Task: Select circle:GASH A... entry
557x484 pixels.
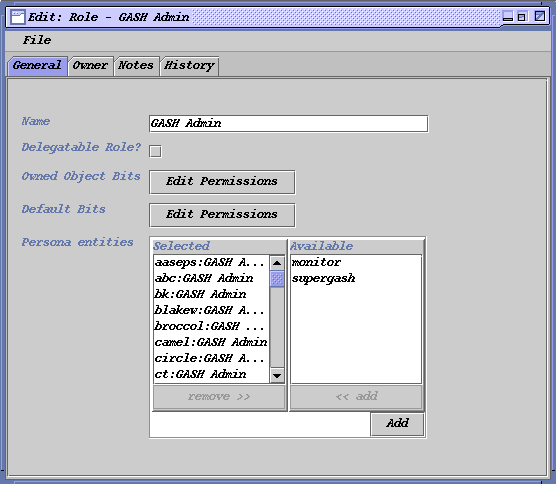Action: 211,358
